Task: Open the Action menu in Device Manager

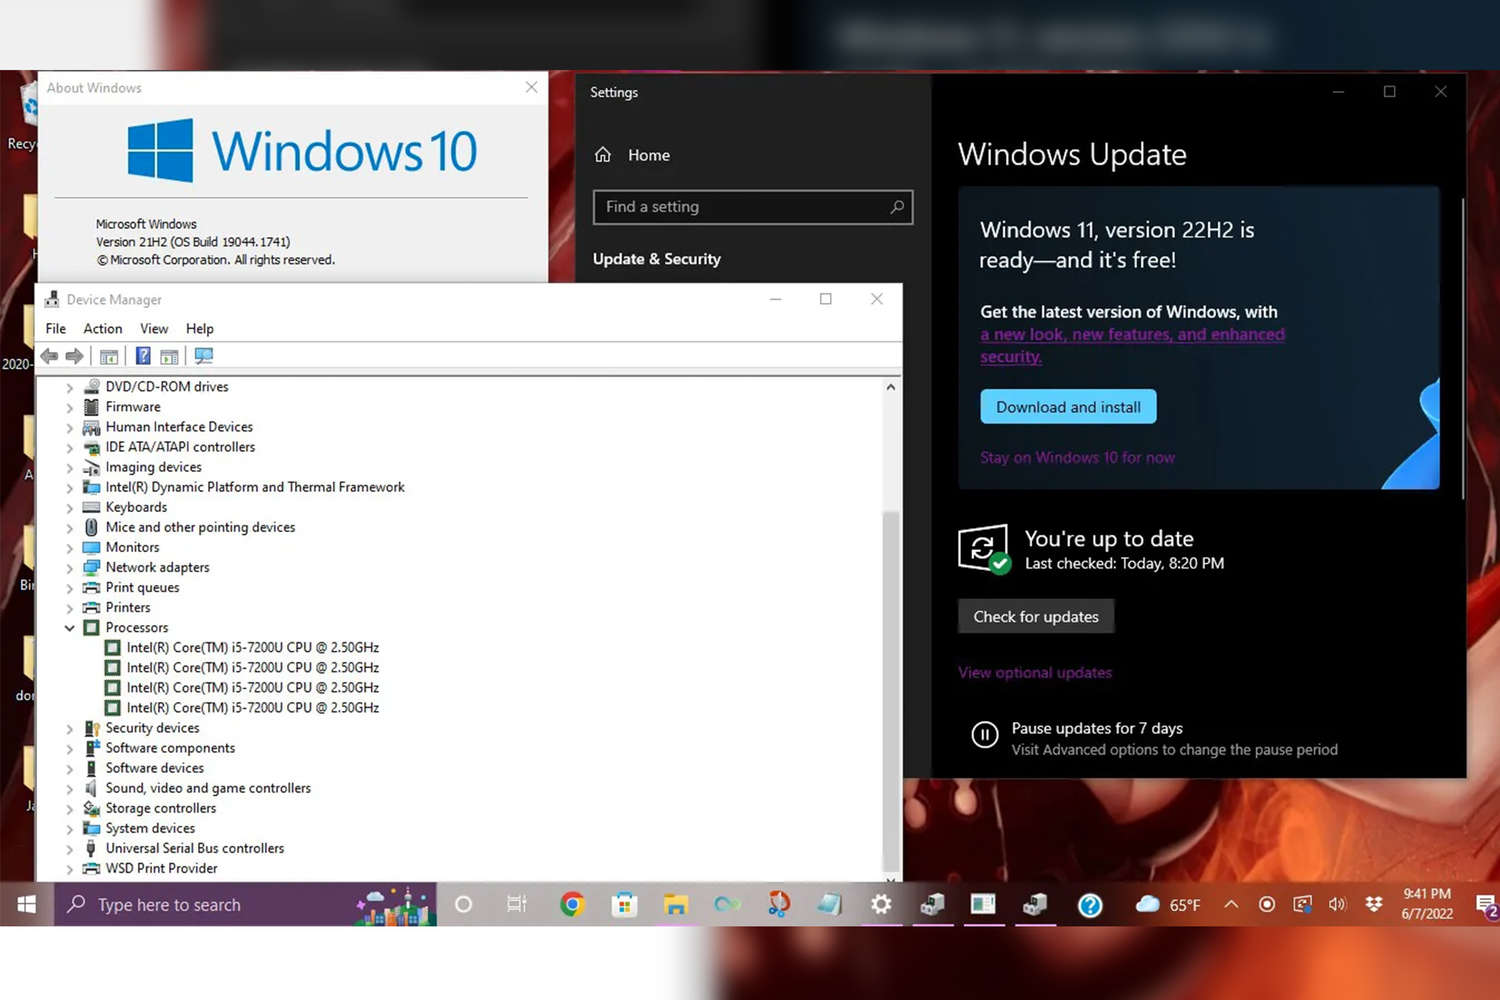Action: click(x=102, y=328)
